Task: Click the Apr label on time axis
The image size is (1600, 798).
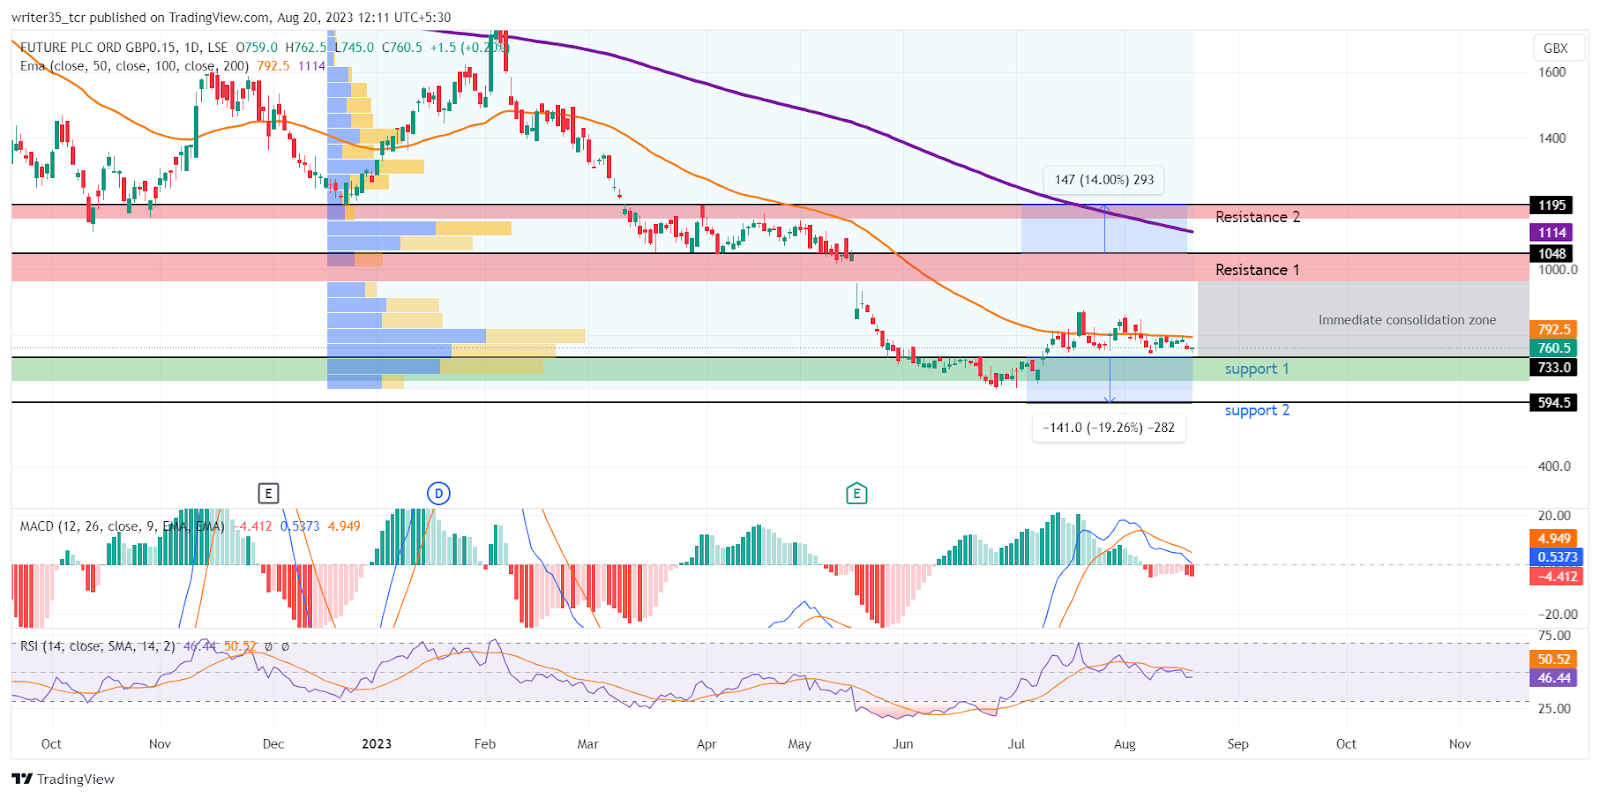Action: (707, 744)
